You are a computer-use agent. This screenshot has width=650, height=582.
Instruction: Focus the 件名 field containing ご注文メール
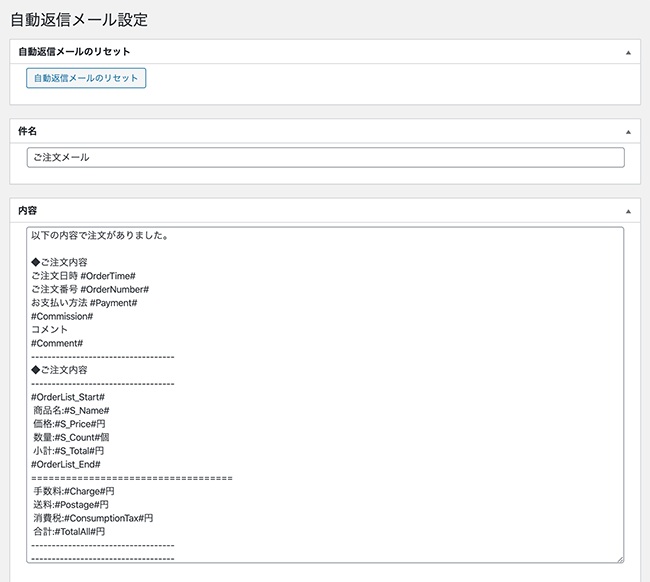pos(325,158)
